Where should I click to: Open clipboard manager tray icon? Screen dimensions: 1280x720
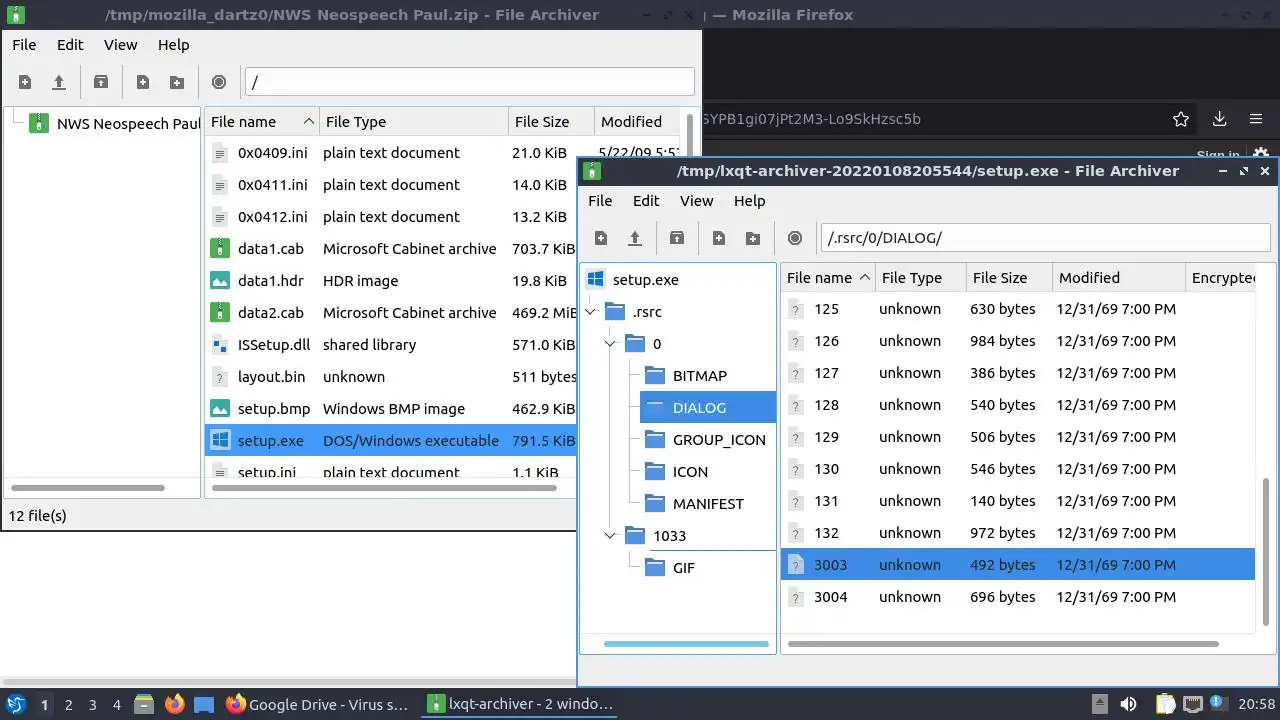coord(1166,704)
